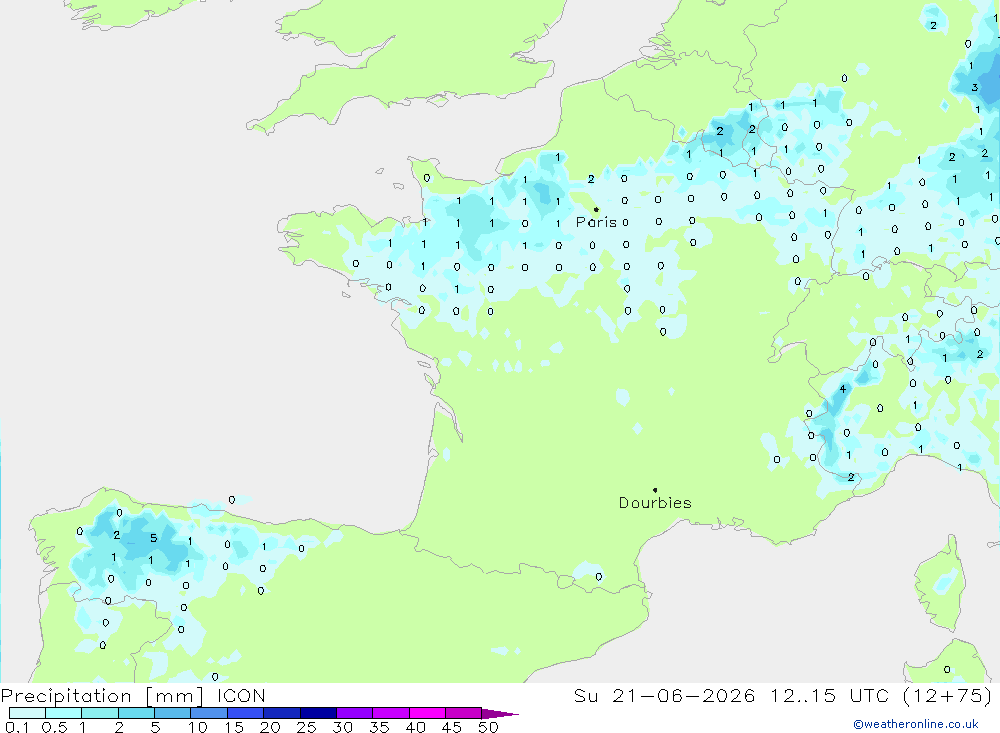Select the black dot marking Dourbies
1000x733 pixels.
(x=655, y=490)
